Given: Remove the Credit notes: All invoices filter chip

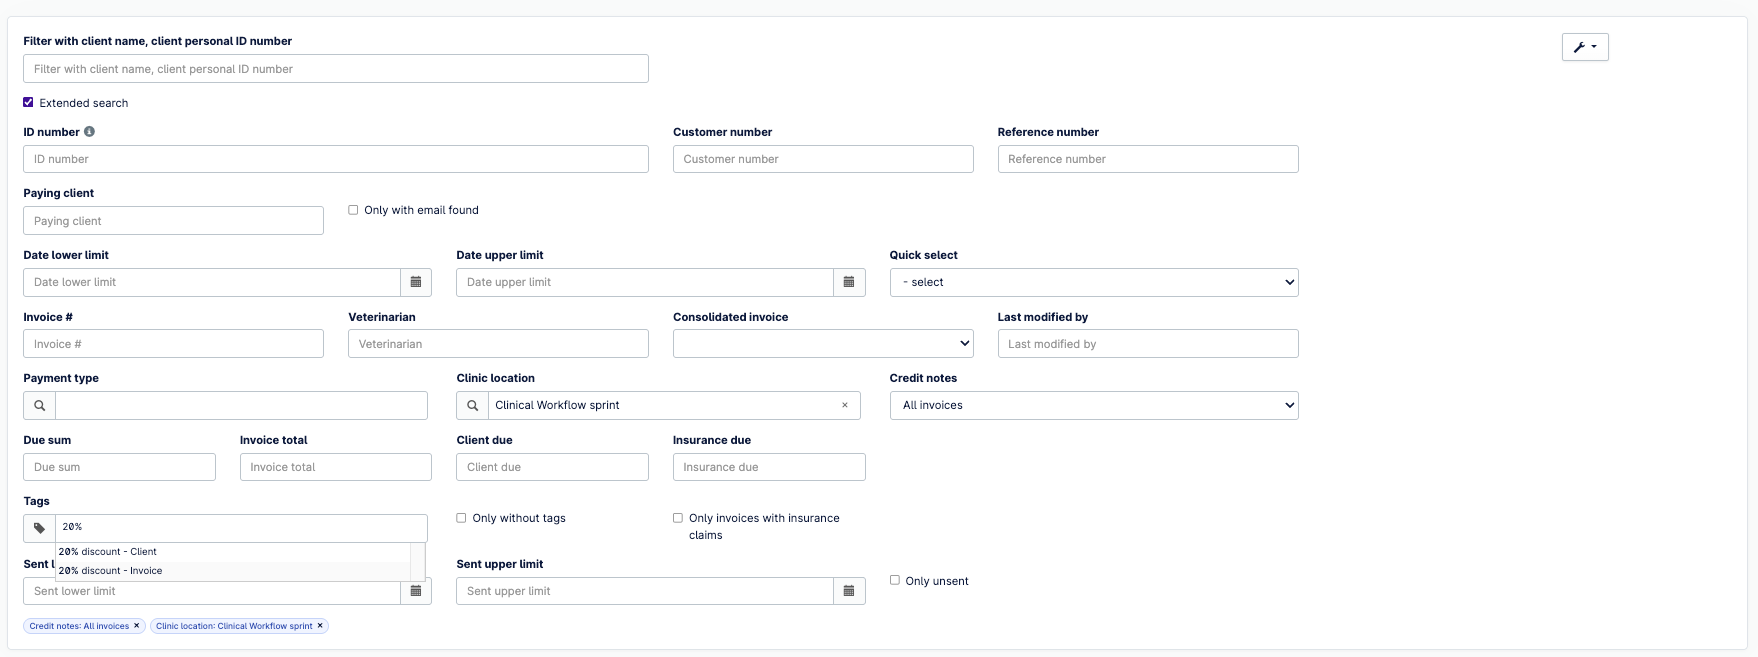Looking at the screenshot, I should pyautogui.click(x=137, y=626).
